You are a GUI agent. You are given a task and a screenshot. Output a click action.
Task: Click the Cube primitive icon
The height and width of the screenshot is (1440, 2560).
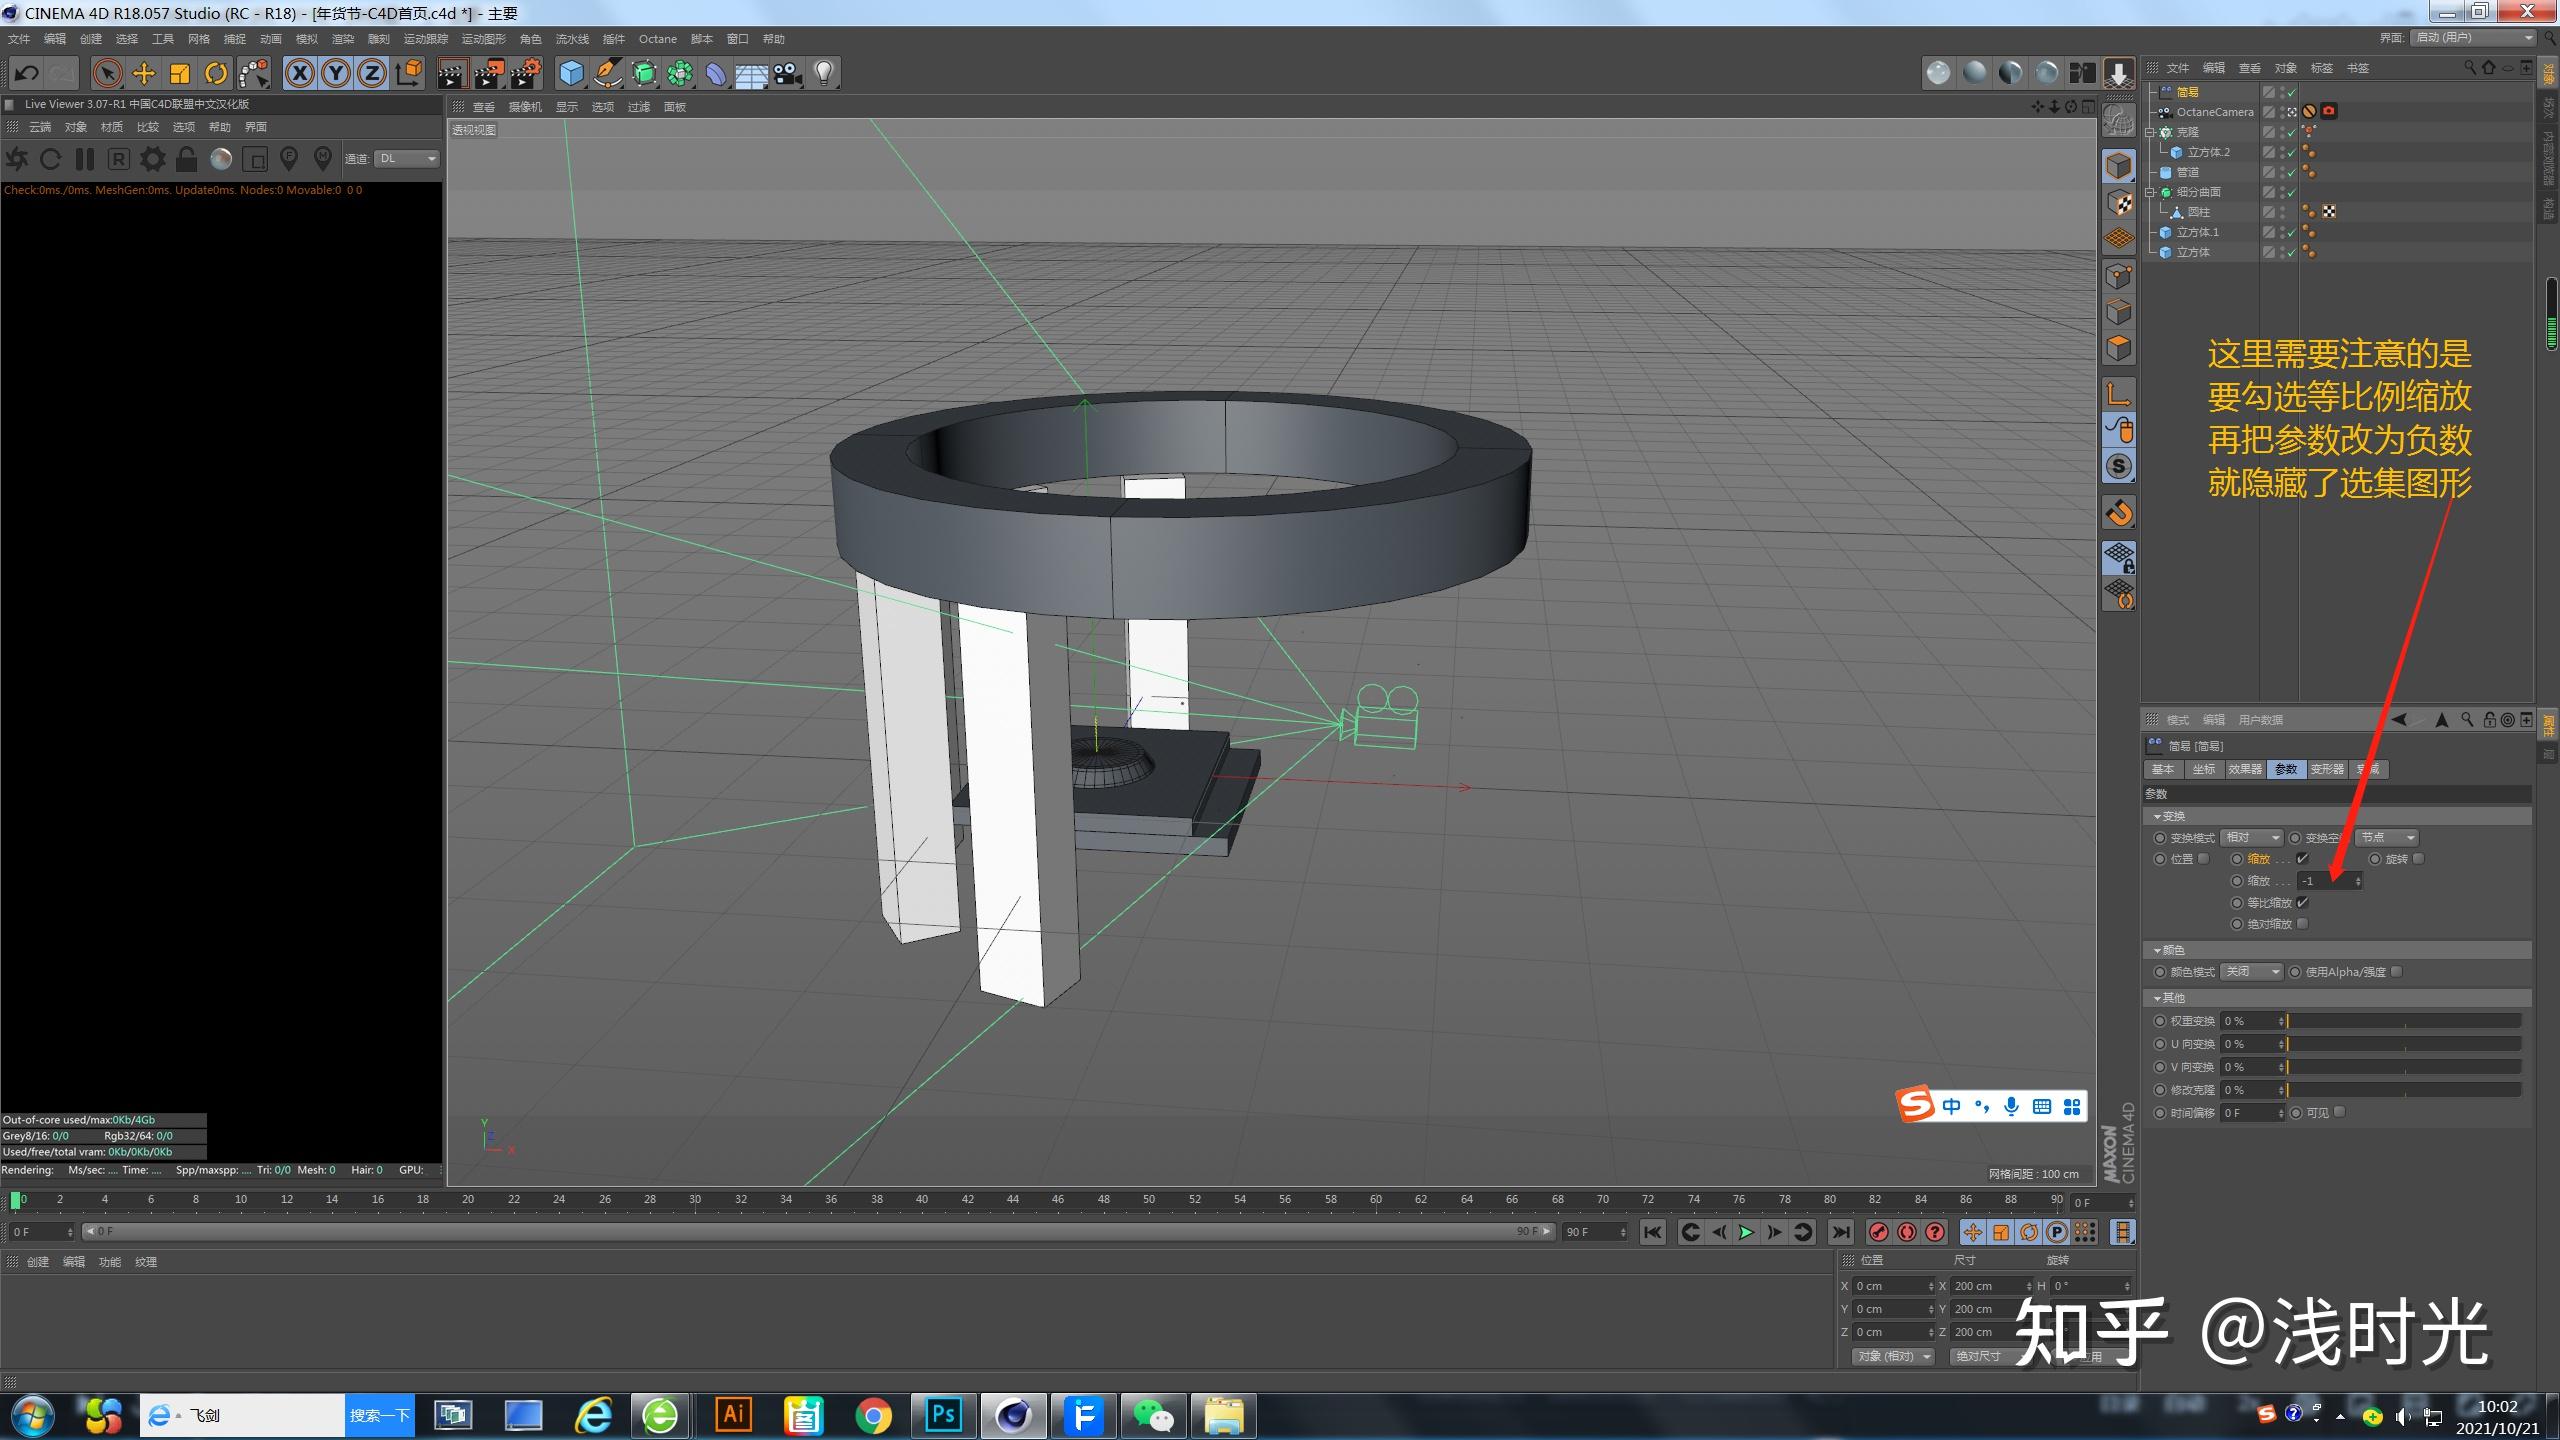coord(571,73)
